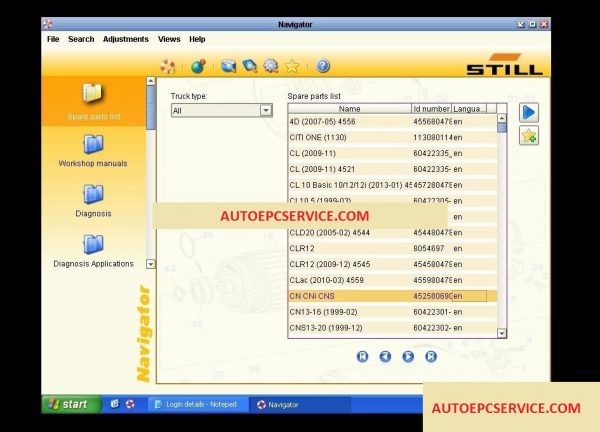Open the gear adjustments toolbar icon

(271, 66)
